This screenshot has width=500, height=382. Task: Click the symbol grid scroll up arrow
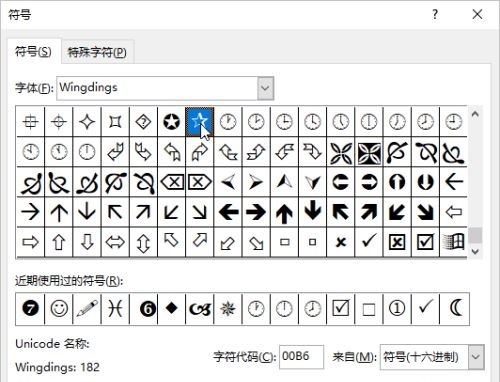point(475,114)
